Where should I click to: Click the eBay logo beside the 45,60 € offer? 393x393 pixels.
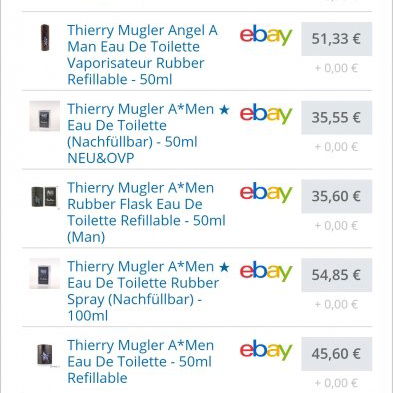[x=266, y=350]
